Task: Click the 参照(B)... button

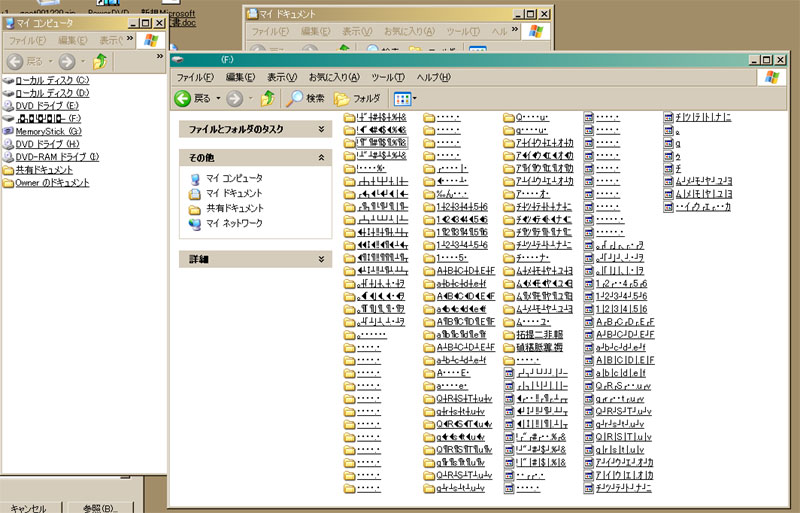Action: coord(100,508)
